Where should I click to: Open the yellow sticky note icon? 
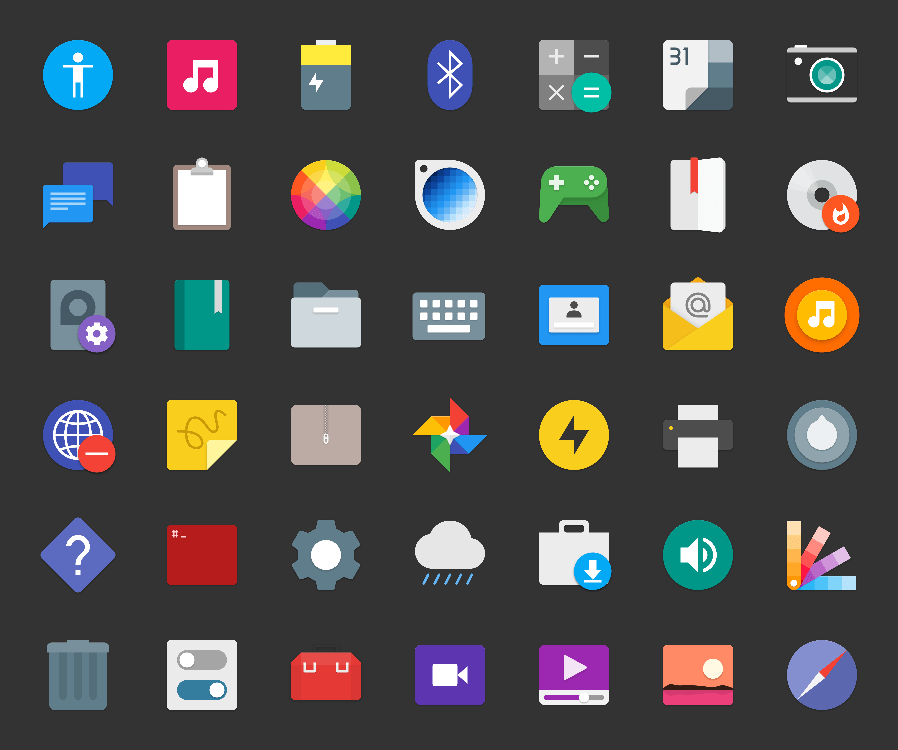[x=202, y=435]
